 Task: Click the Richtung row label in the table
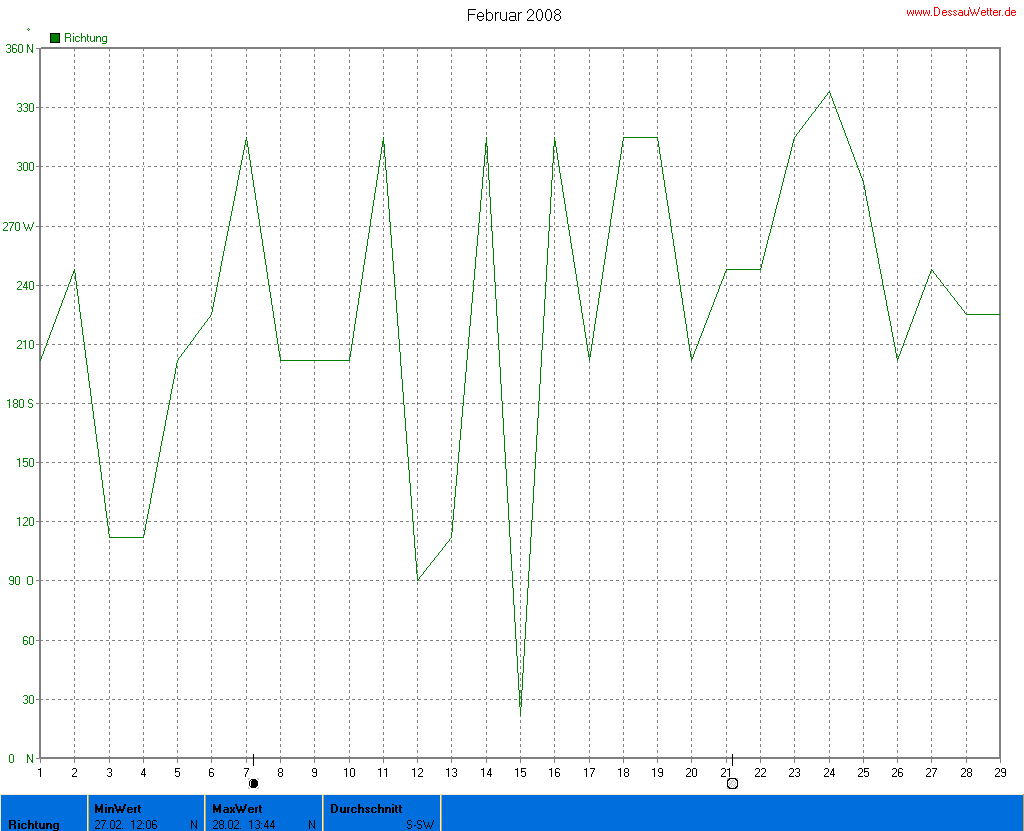tap(34, 824)
